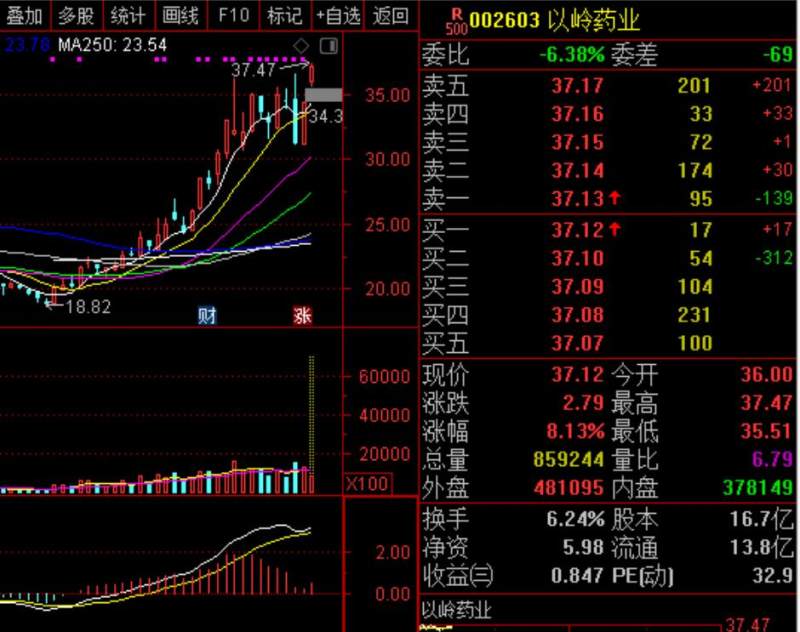Click the 内盘 value 378149
This screenshot has height=632, width=800.
click(758, 489)
